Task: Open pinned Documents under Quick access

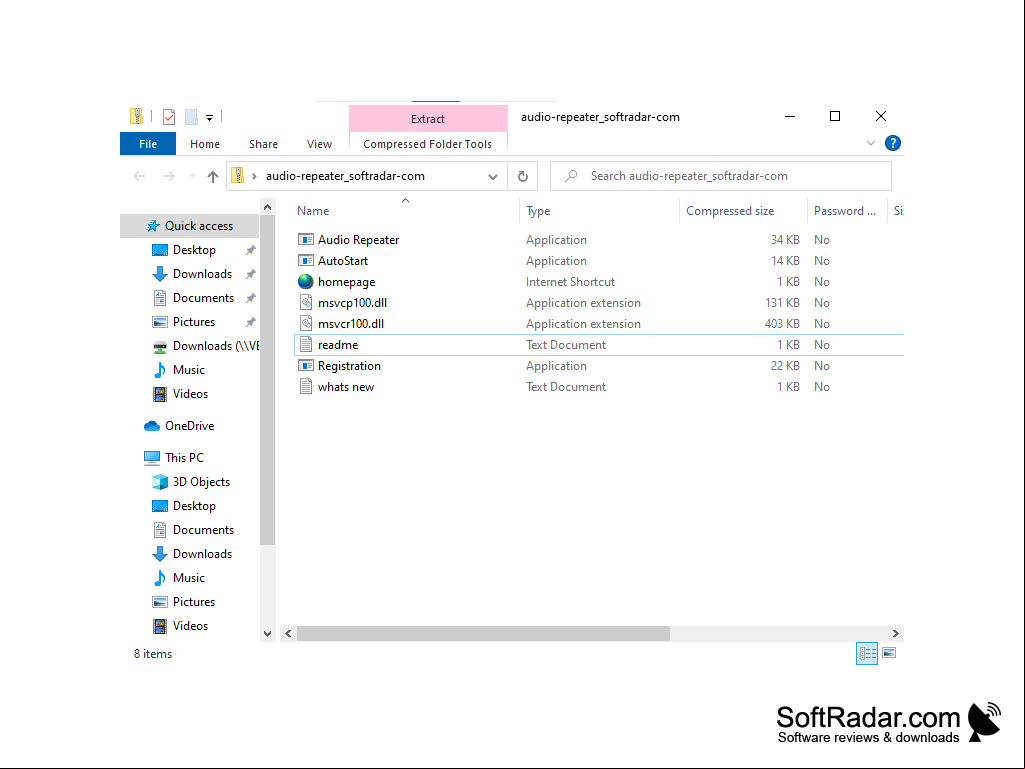Action: point(203,298)
